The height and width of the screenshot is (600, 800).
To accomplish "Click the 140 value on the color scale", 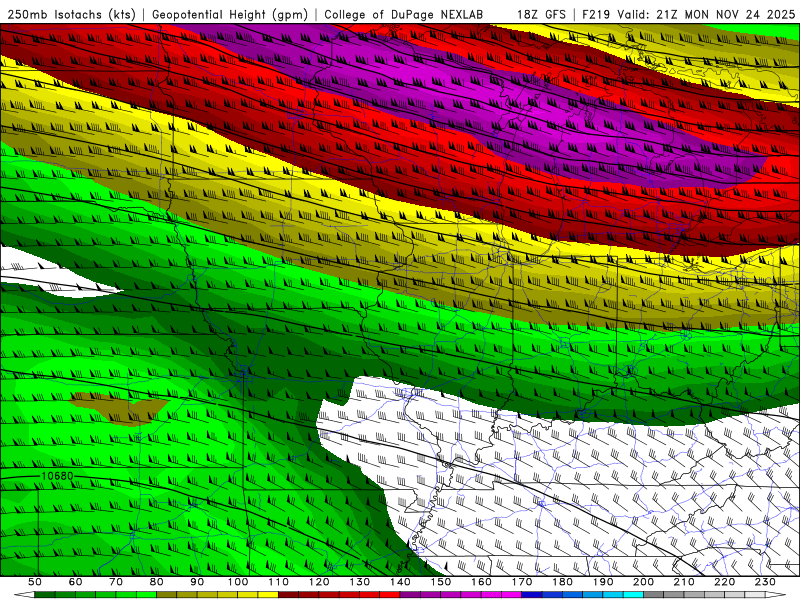I will [401, 582].
